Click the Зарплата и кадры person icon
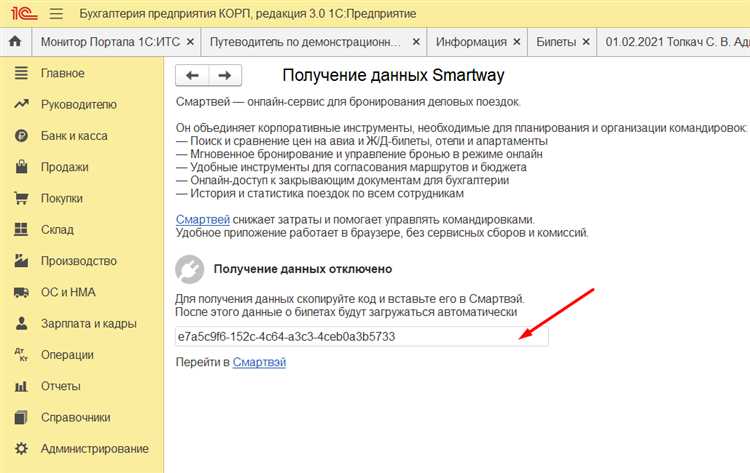 pyautogui.click(x=21, y=323)
